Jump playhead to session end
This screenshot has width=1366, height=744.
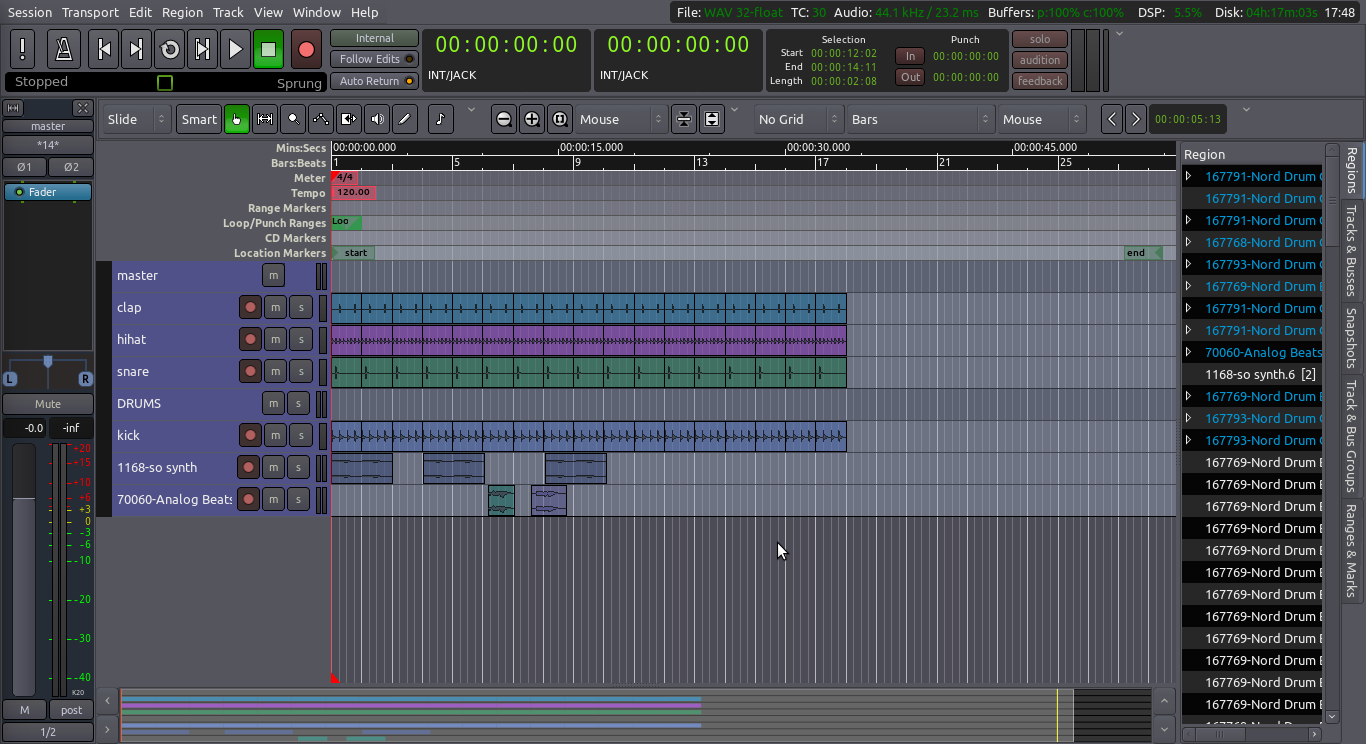136,49
